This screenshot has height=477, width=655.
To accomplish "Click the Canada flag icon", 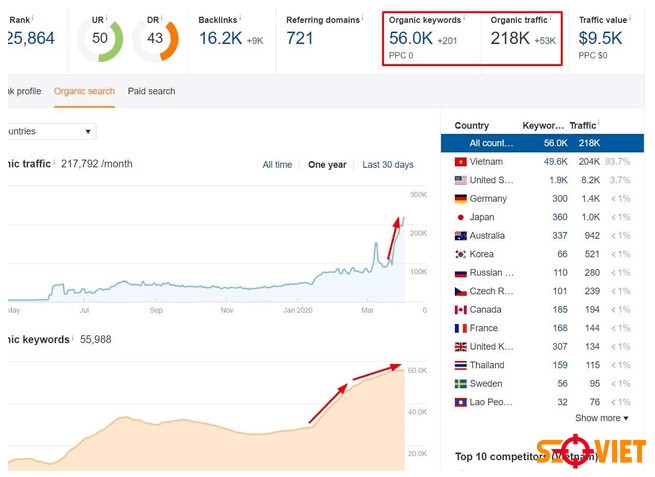I will pyautogui.click(x=460, y=310).
